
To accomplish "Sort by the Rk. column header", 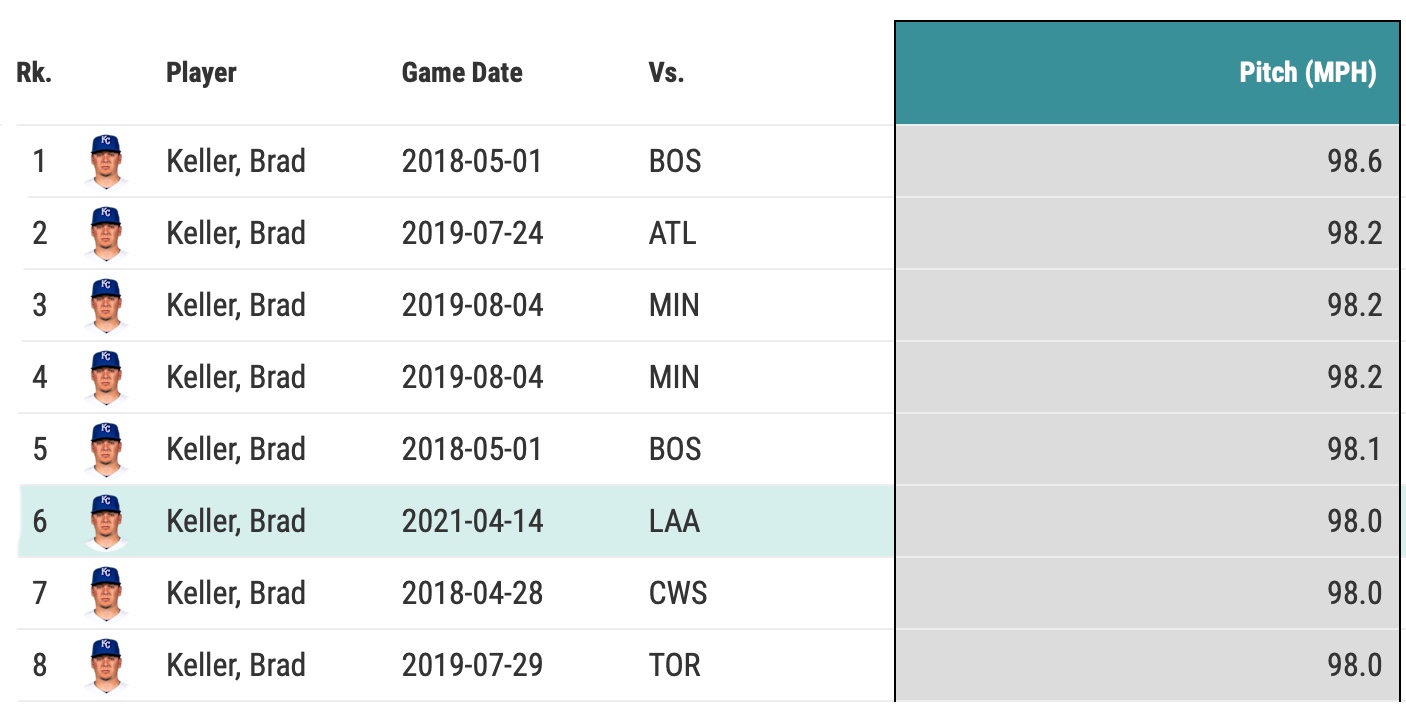I will pyautogui.click(x=34, y=73).
